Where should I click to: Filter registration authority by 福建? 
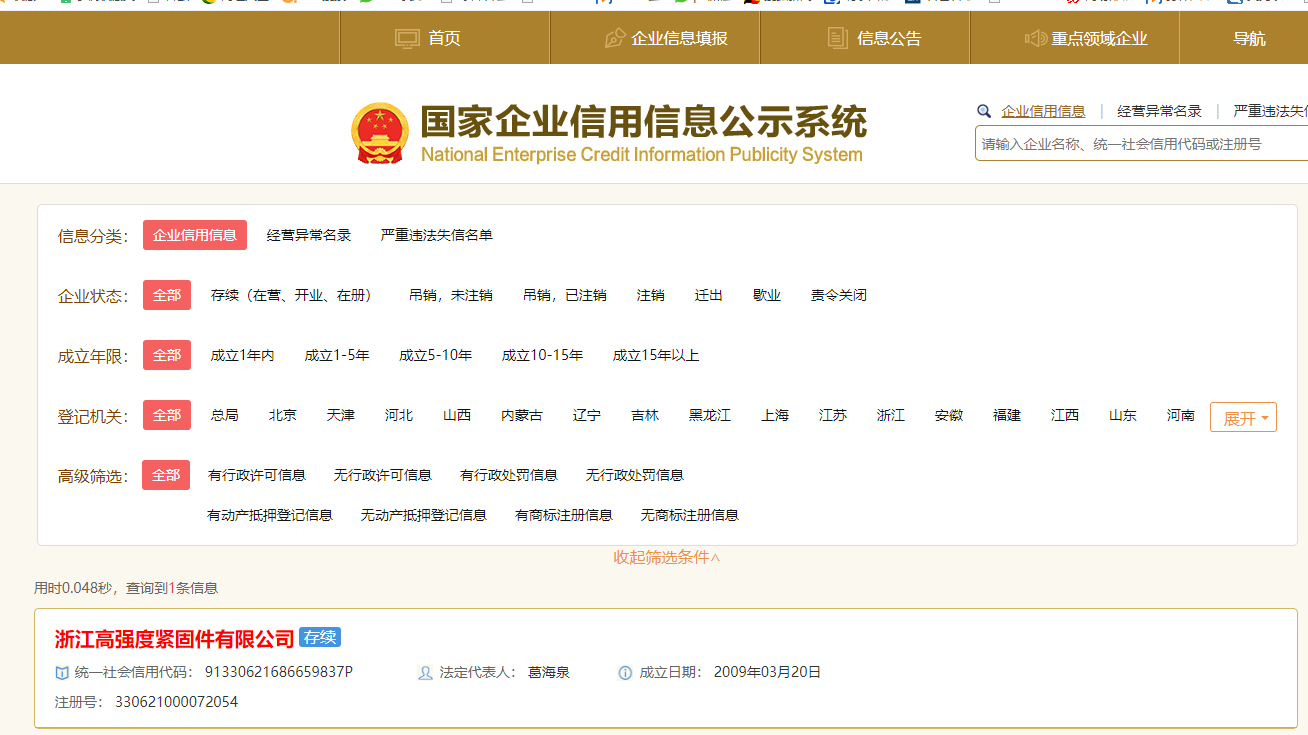pyautogui.click(x=1007, y=415)
